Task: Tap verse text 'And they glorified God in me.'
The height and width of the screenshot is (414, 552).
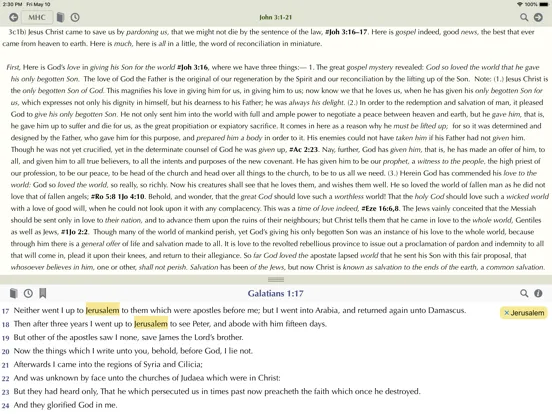Action: pyautogui.click(x=65, y=405)
